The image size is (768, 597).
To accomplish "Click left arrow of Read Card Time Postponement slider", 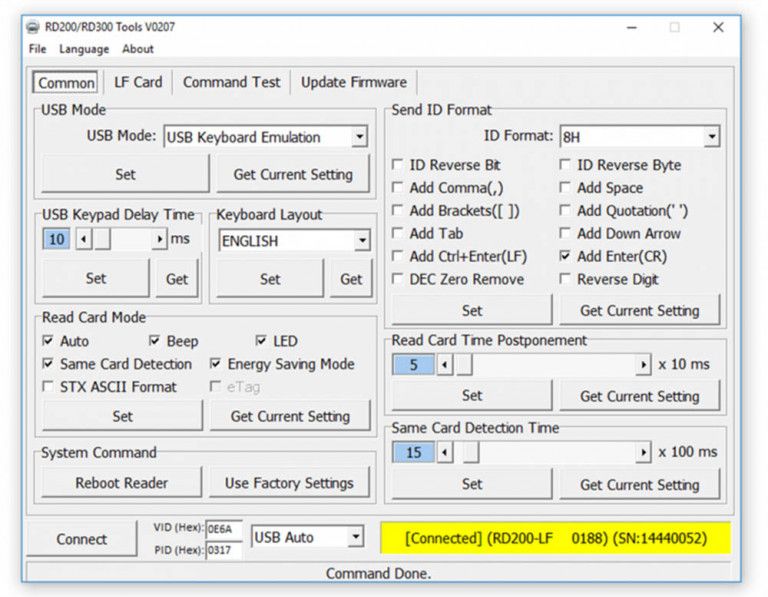I will [x=444, y=366].
